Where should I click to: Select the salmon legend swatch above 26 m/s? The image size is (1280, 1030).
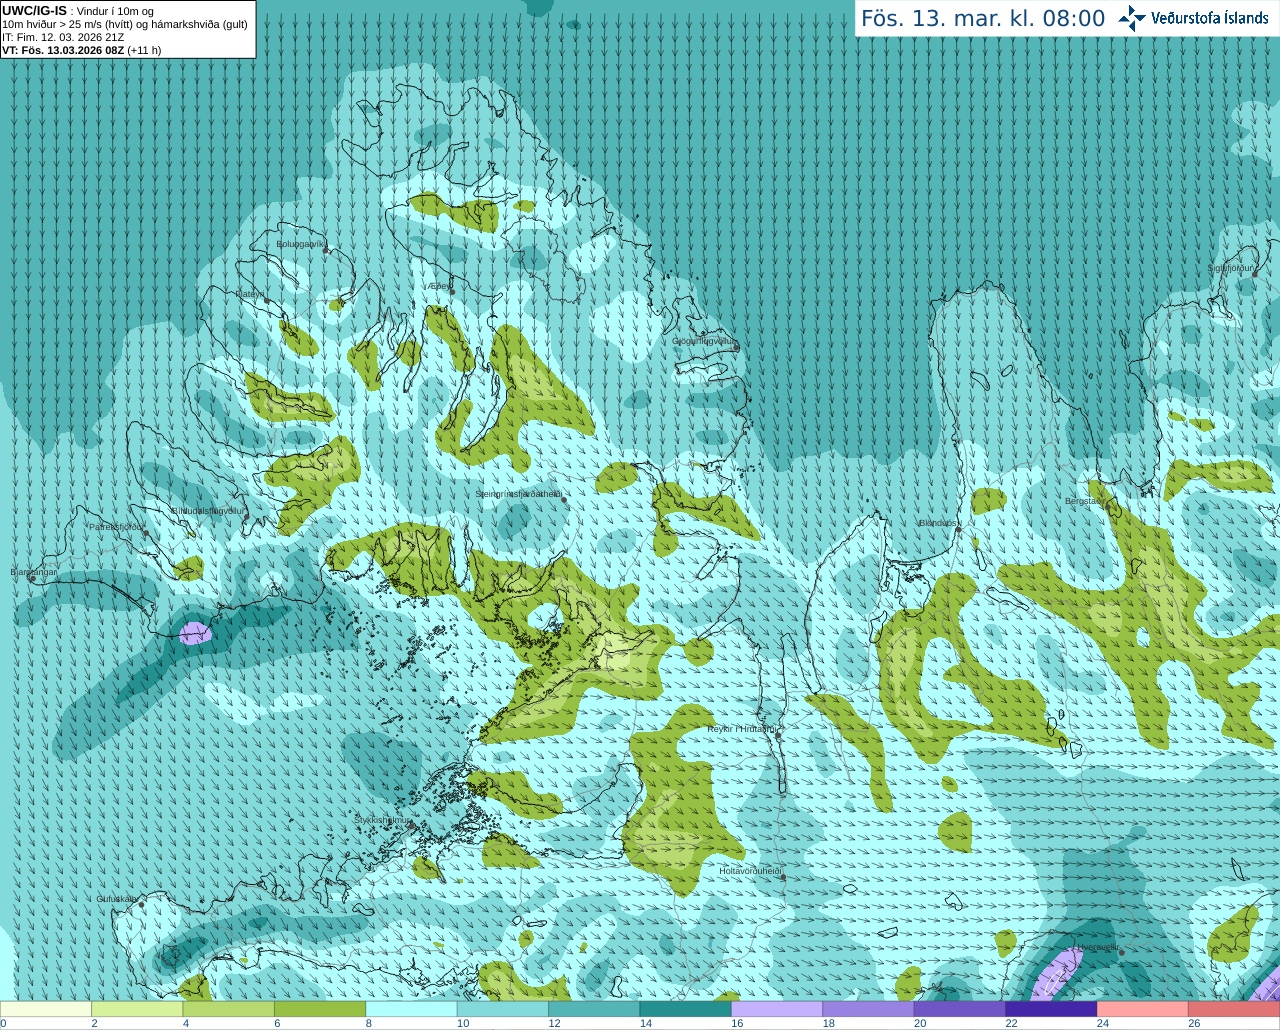(1234, 1009)
